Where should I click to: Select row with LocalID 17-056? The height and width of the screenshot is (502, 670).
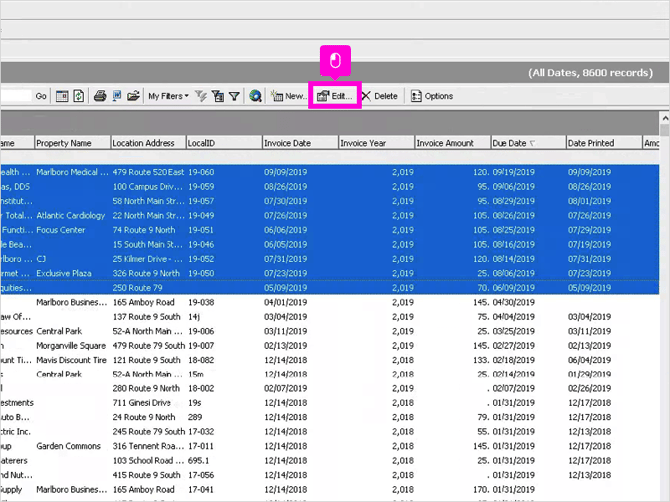pyautogui.click(x=329, y=475)
